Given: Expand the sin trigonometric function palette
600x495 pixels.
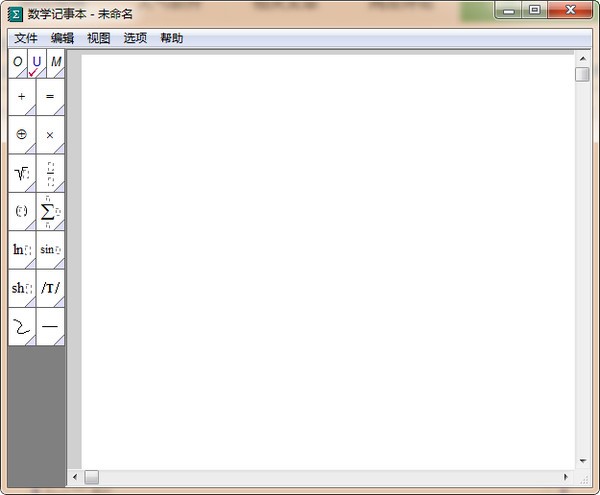Looking at the screenshot, I should pos(50,249).
